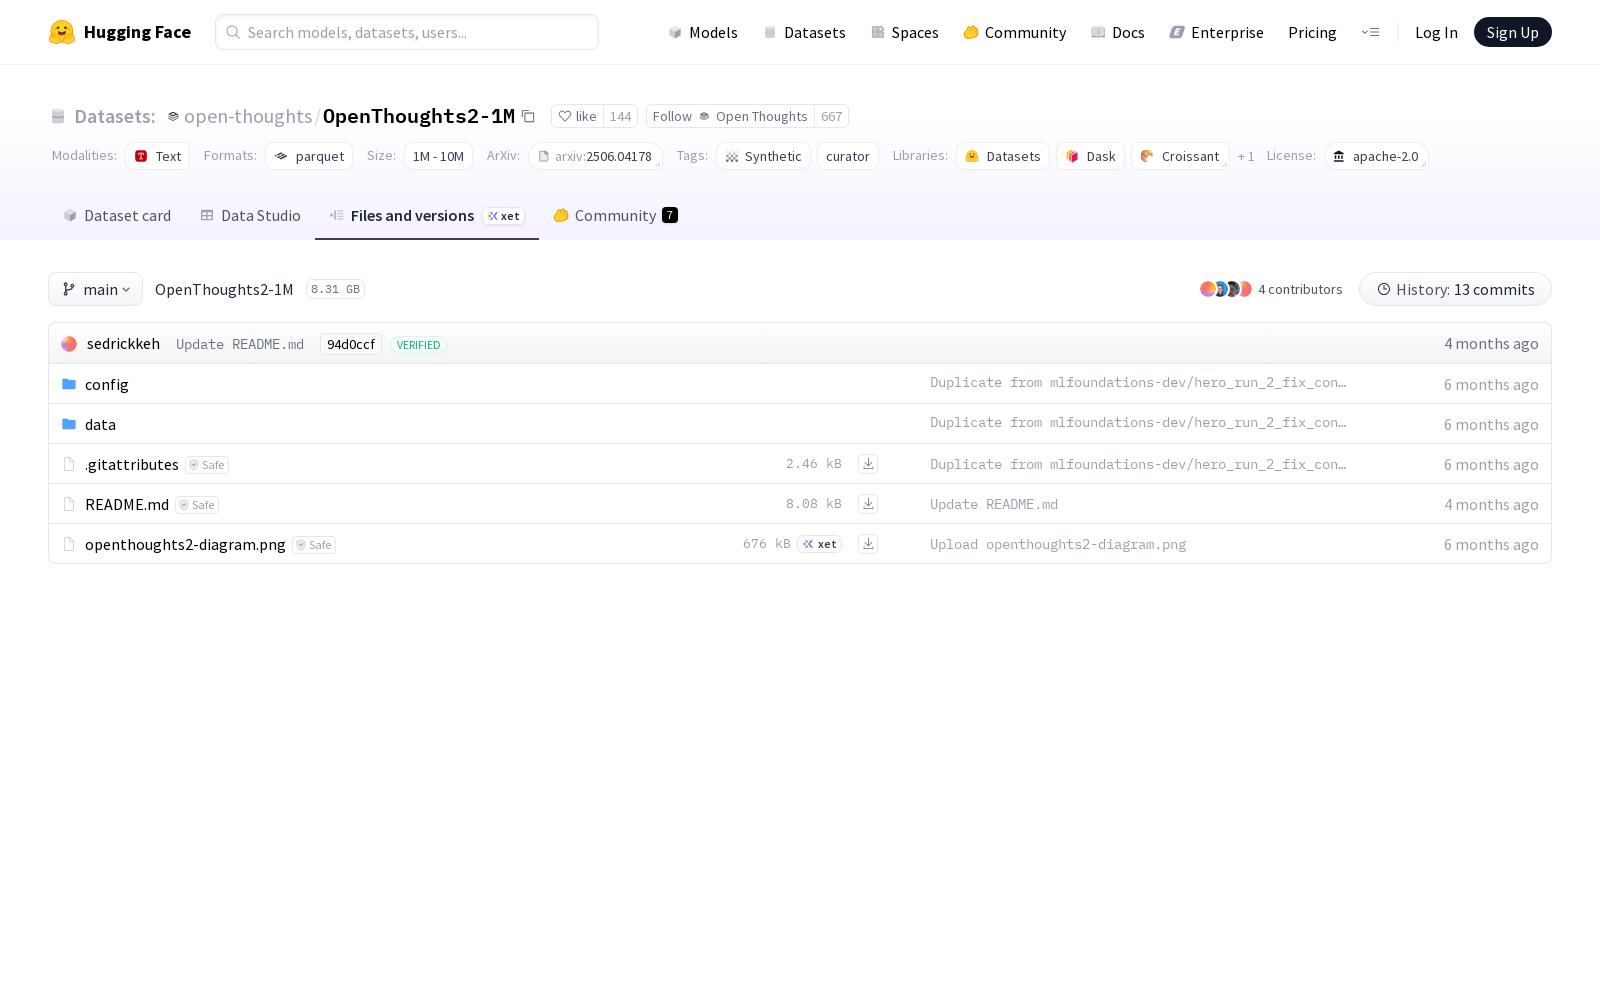Open Enterprise in the top navigation
This screenshot has width=1600, height=1000.
coord(1216,32)
